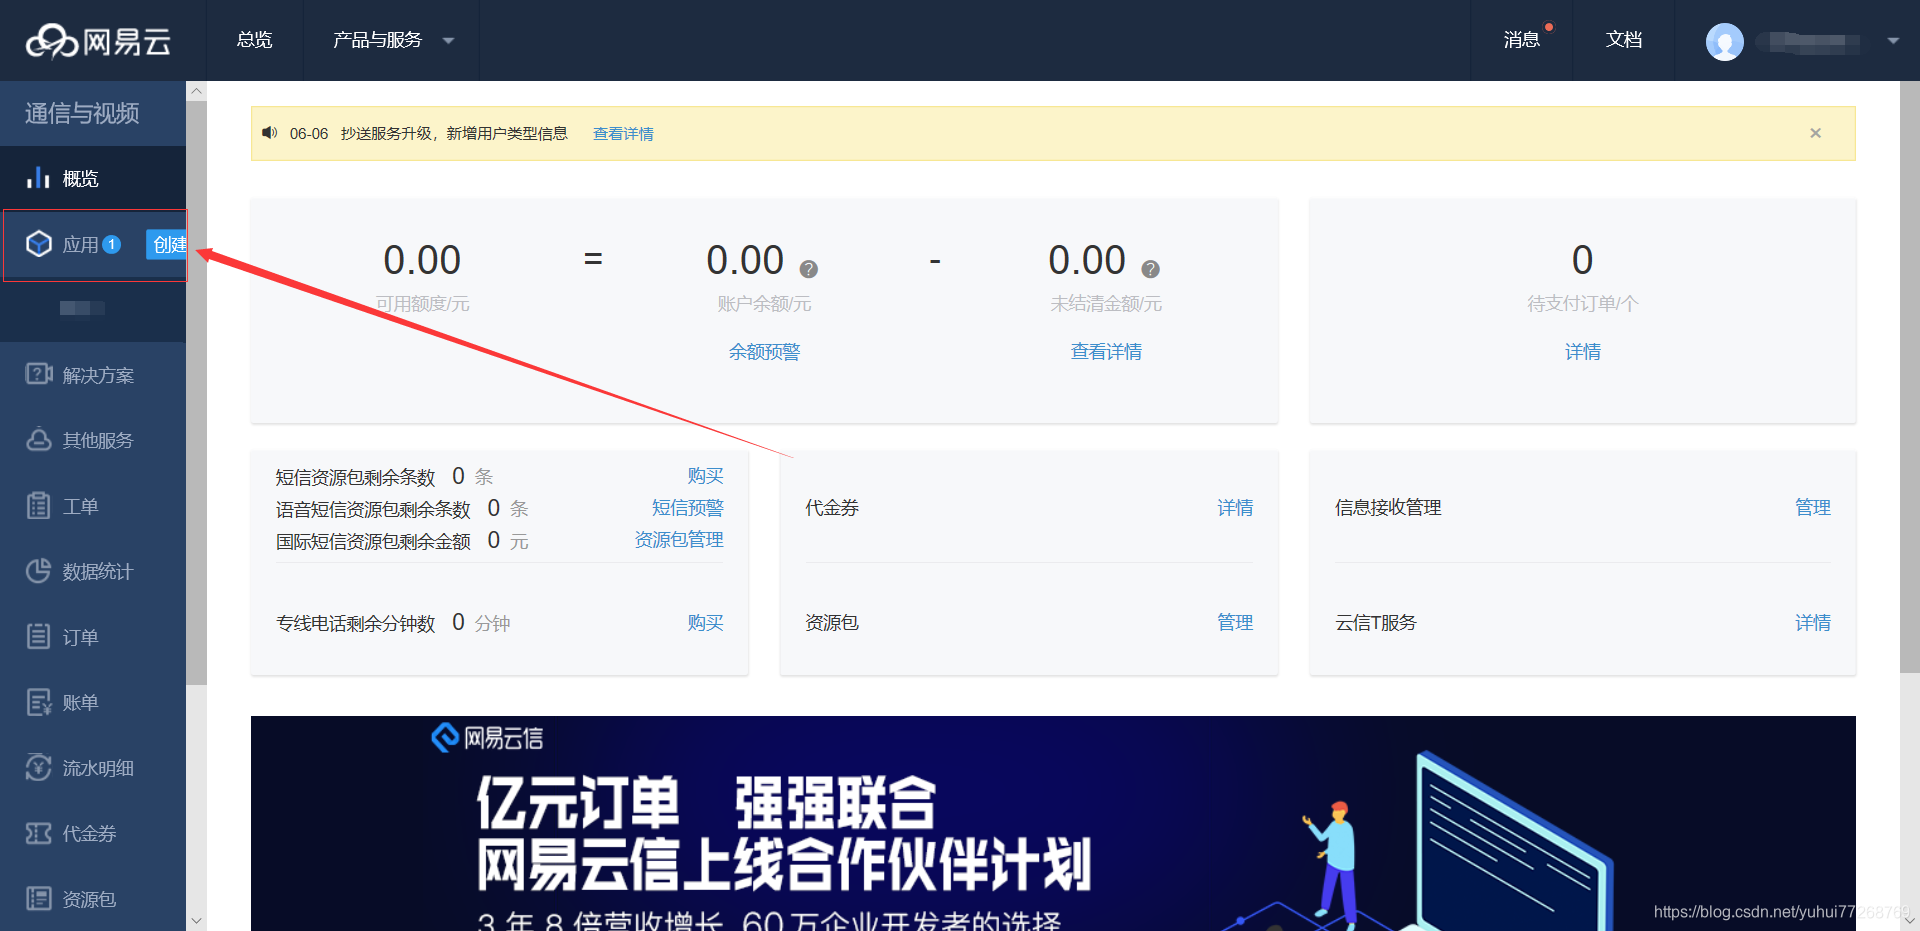Click 解决方案 sidebar label
This screenshot has width=1920, height=931.
[98, 375]
